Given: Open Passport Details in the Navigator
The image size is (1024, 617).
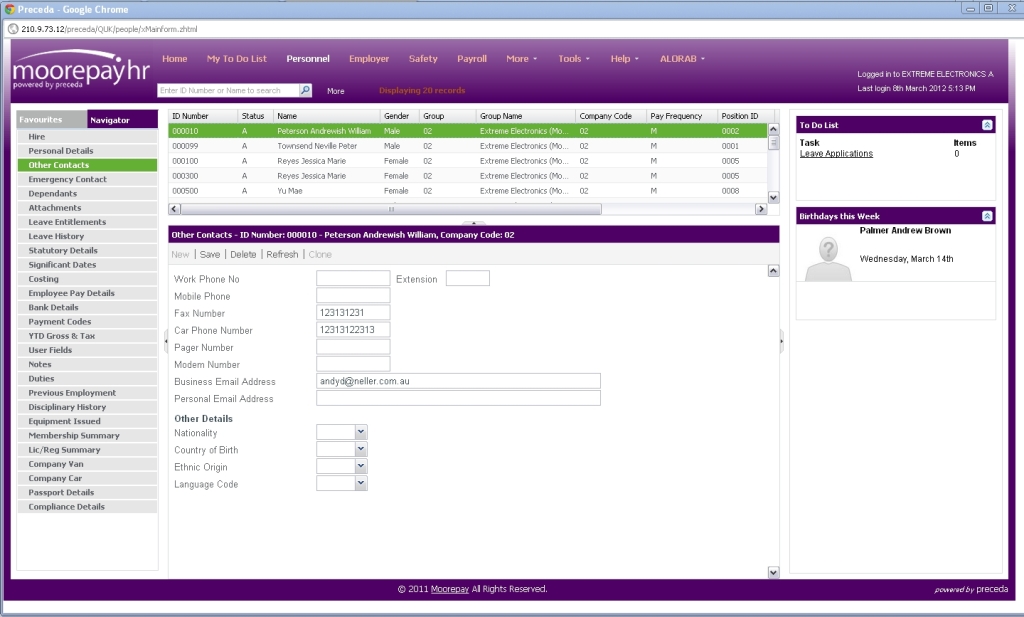Looking at the screenshot, I should [x=88, y=492].
